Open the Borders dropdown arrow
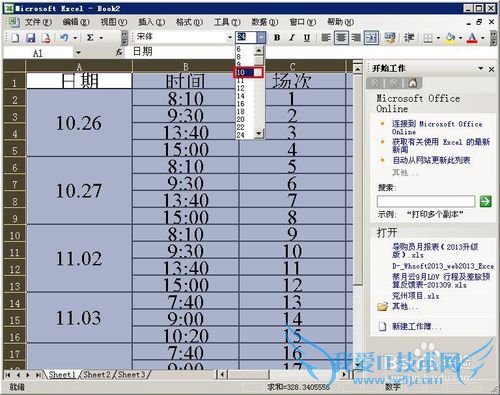This screenshot has width=500, height=395. coord(438,38)
